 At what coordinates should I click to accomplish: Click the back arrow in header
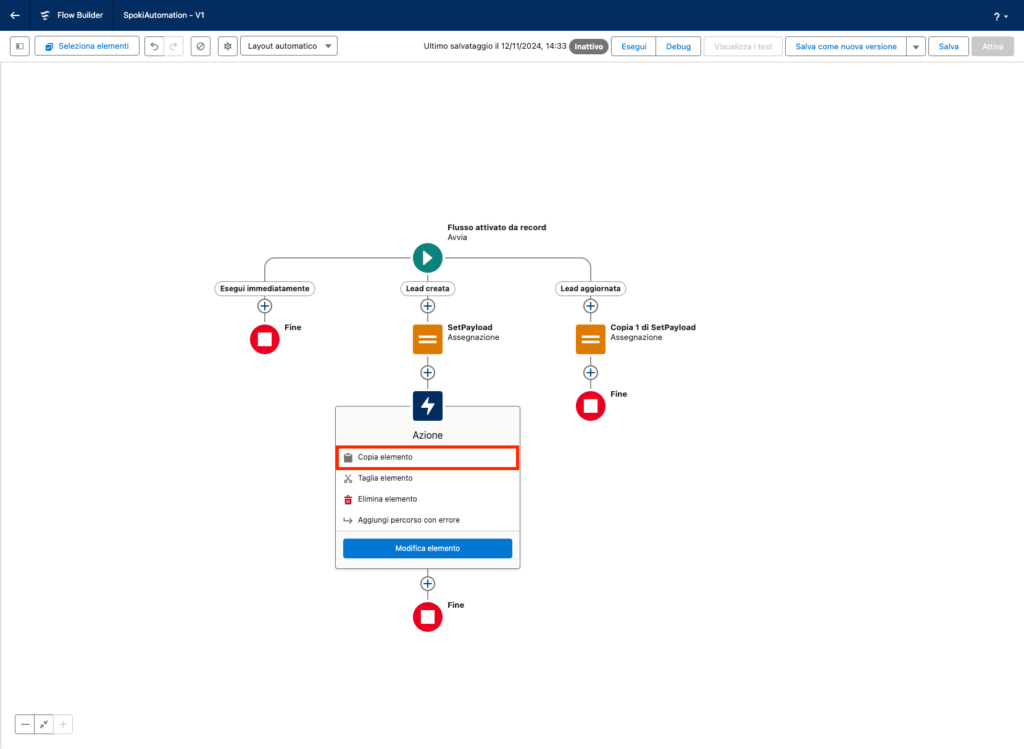coord(14,15)
